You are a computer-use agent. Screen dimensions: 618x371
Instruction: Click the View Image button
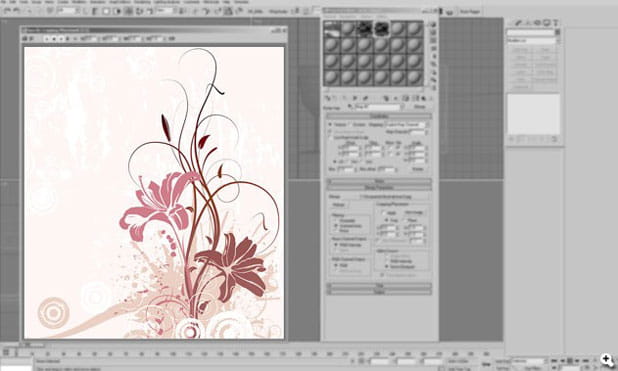click(414, 213)
